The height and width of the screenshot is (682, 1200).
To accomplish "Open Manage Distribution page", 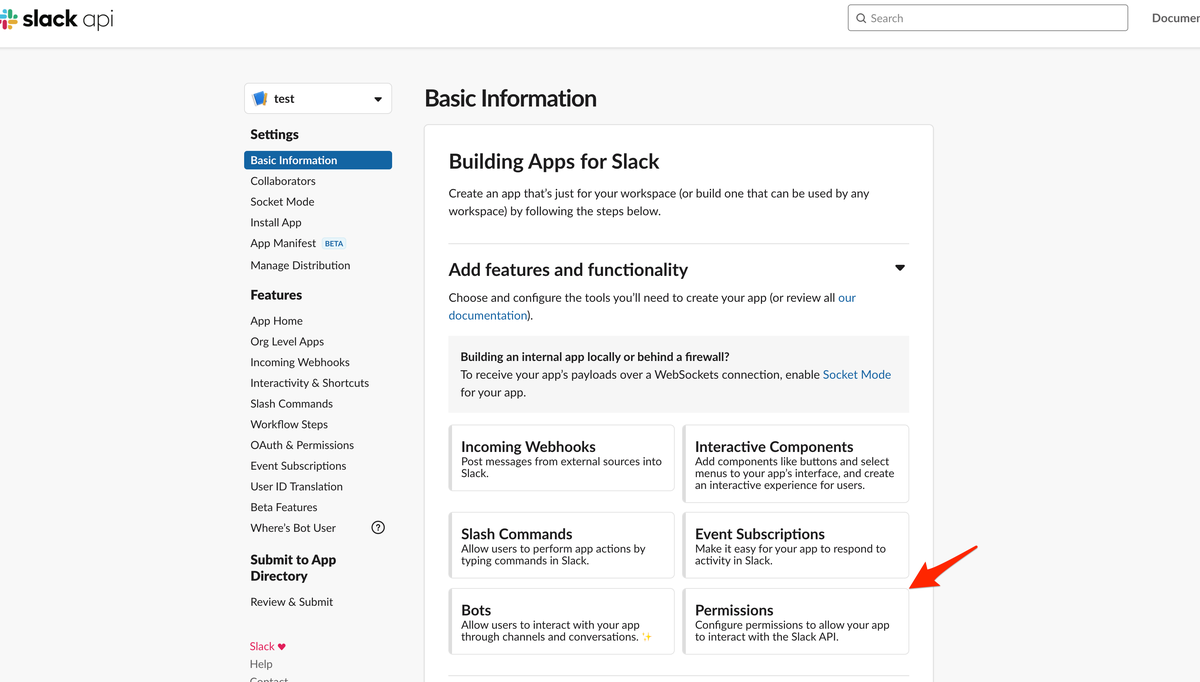I will pyautogui.click(x=300, y=265).
